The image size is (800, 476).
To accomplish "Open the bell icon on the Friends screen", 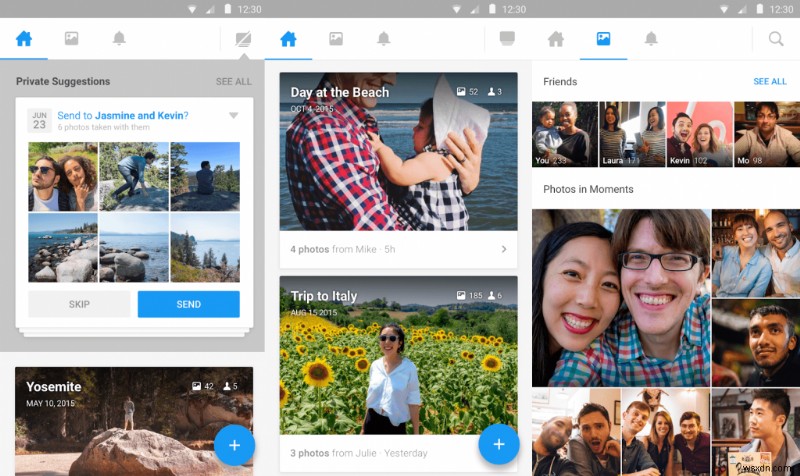I will [x=651, y=39].
